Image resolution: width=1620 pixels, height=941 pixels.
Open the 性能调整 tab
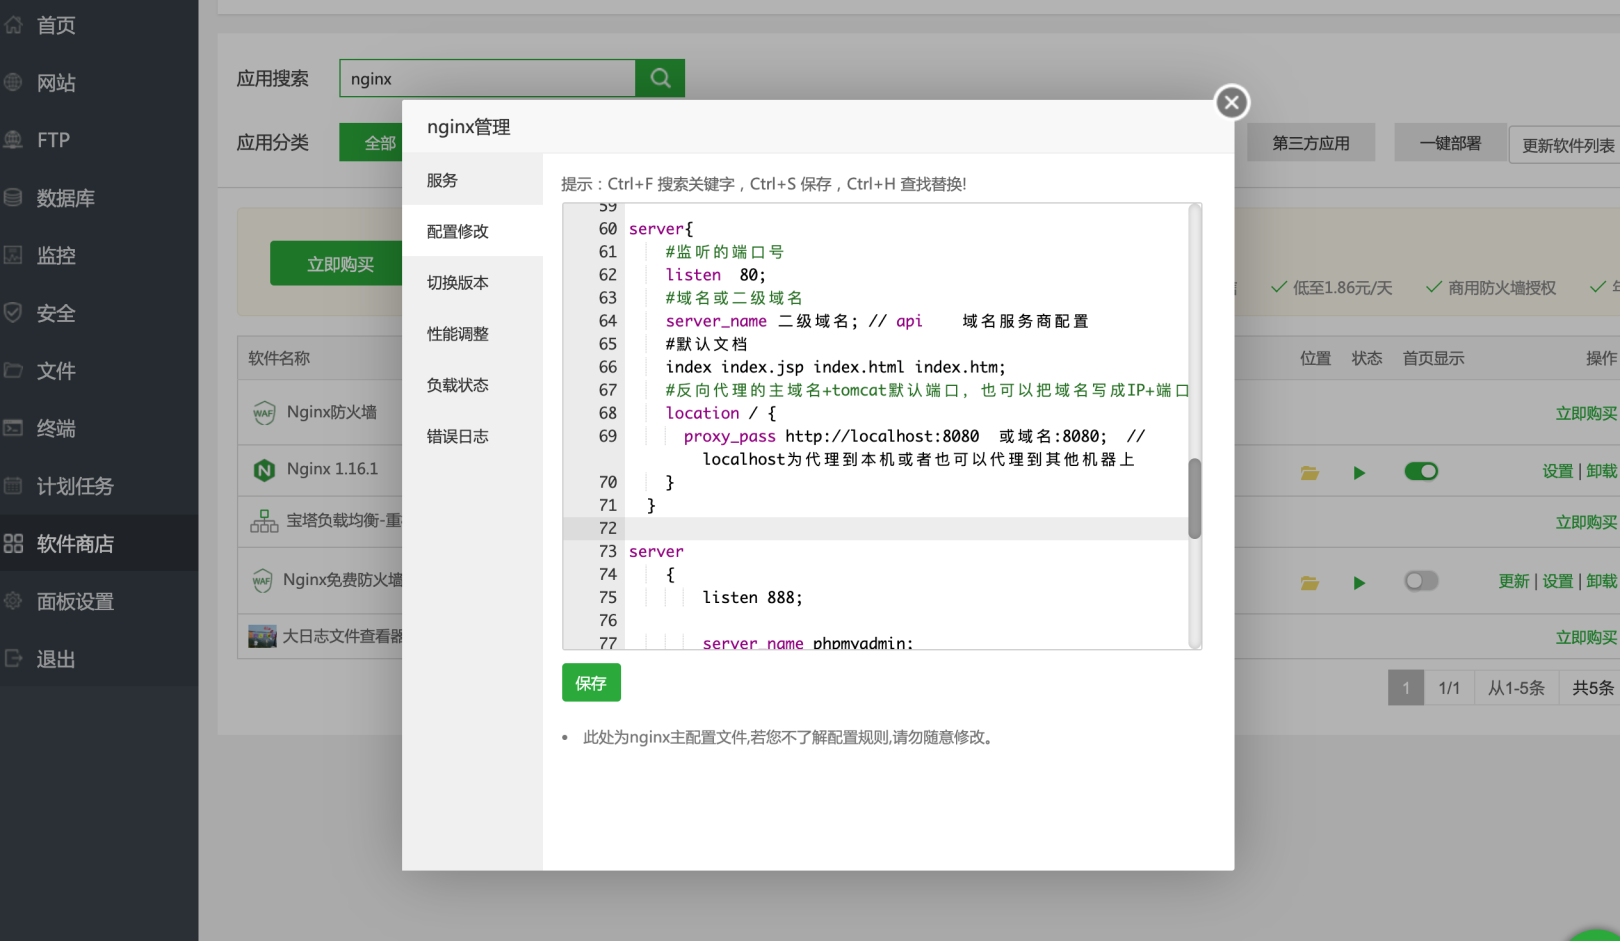coord(472,334)
